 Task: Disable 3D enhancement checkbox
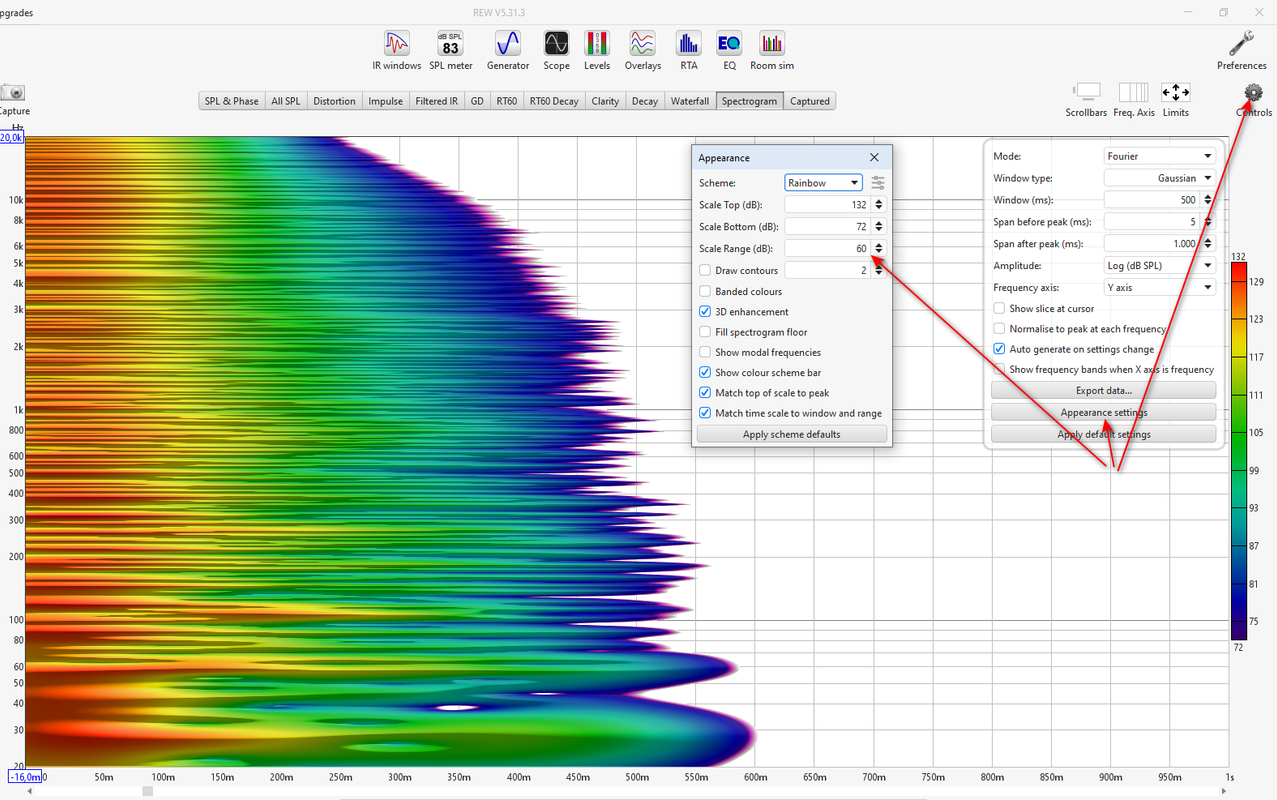[x=705, y=312]
